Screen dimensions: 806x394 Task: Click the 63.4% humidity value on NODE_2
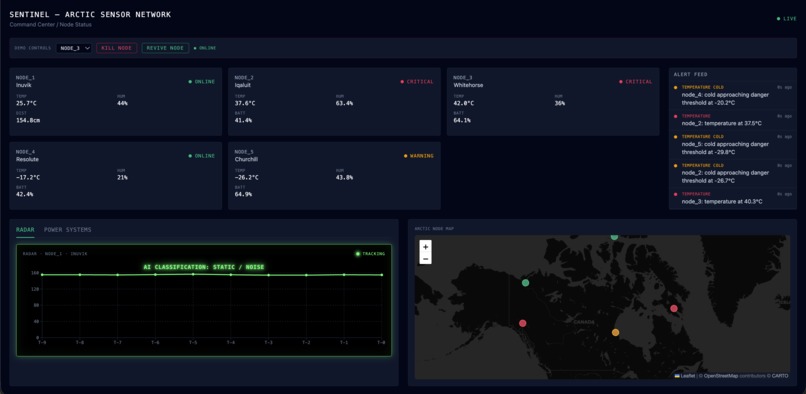point(344,103)
